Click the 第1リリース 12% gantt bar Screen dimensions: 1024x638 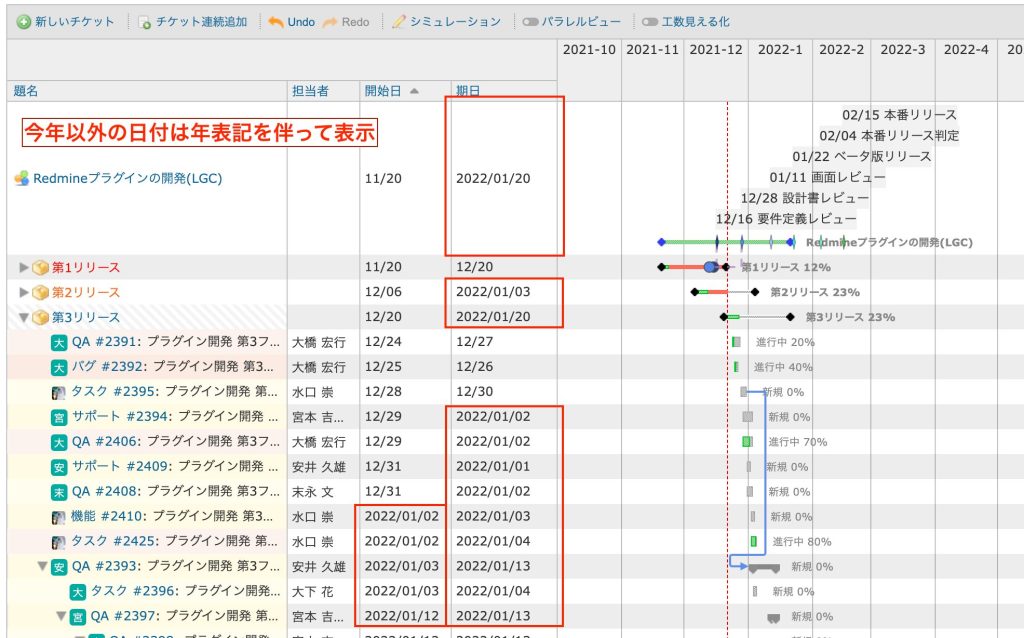694,267
